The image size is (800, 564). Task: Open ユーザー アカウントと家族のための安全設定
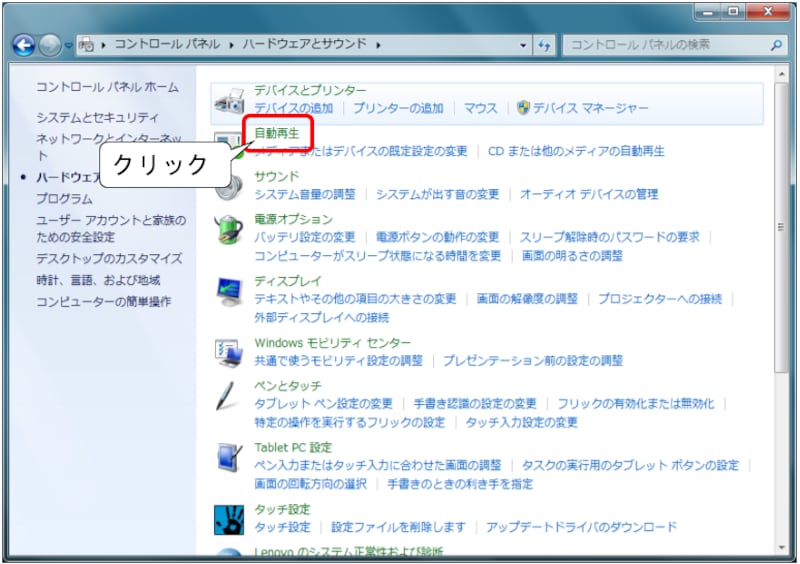[111, 229]
